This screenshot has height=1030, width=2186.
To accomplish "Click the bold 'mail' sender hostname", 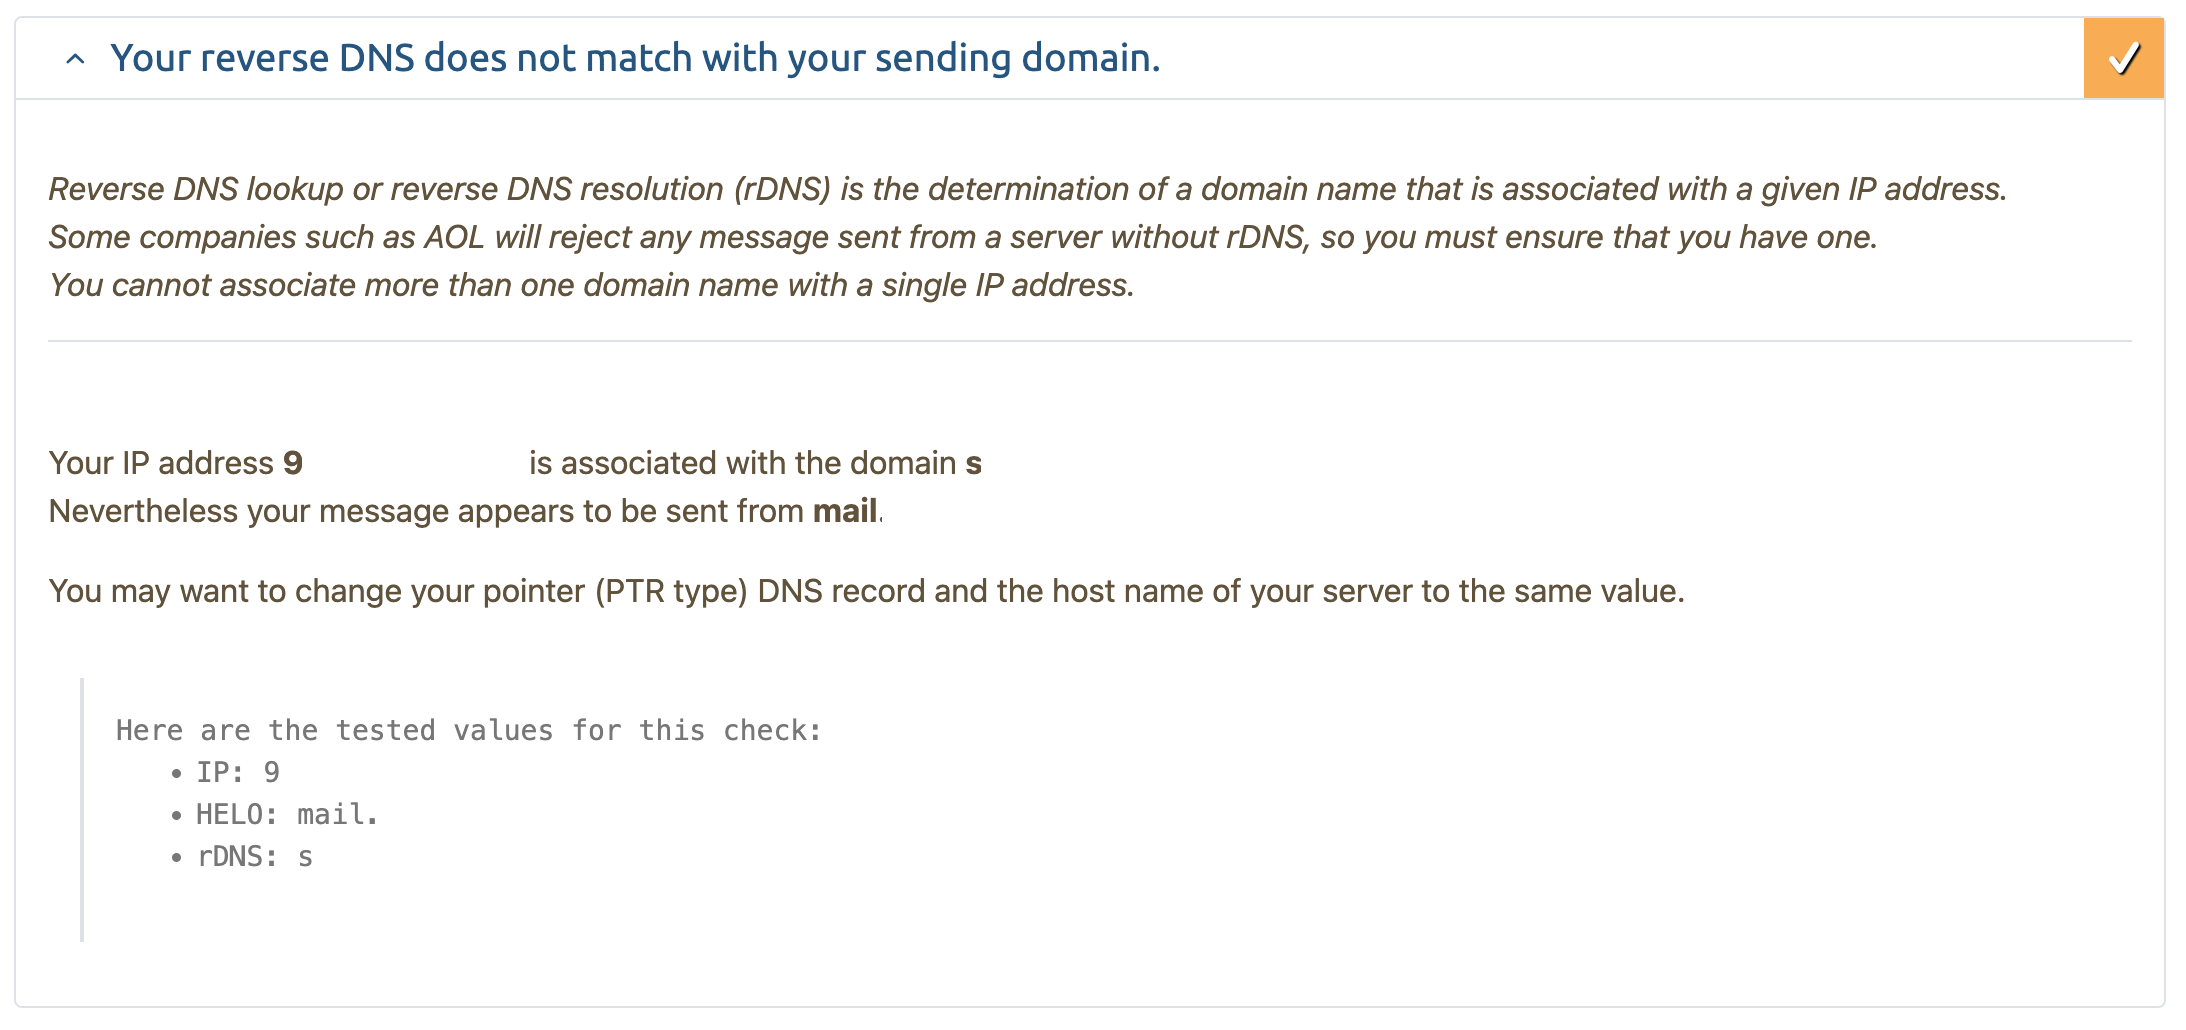I will (845, 511).
